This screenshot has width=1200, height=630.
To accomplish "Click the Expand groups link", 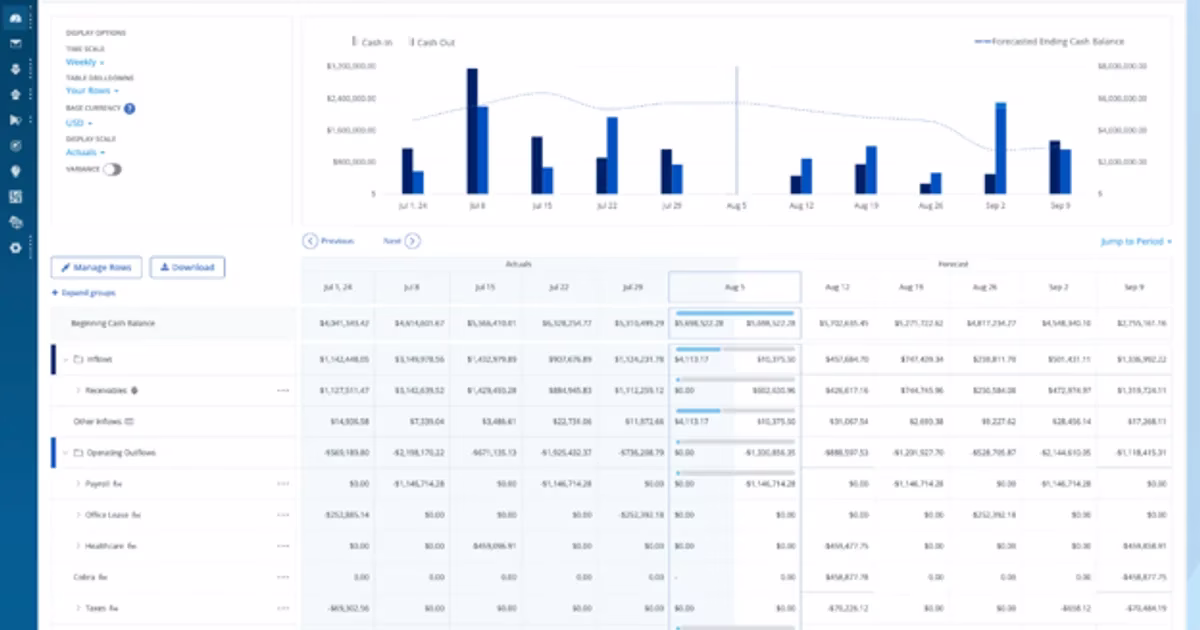I will click(82, 292).
